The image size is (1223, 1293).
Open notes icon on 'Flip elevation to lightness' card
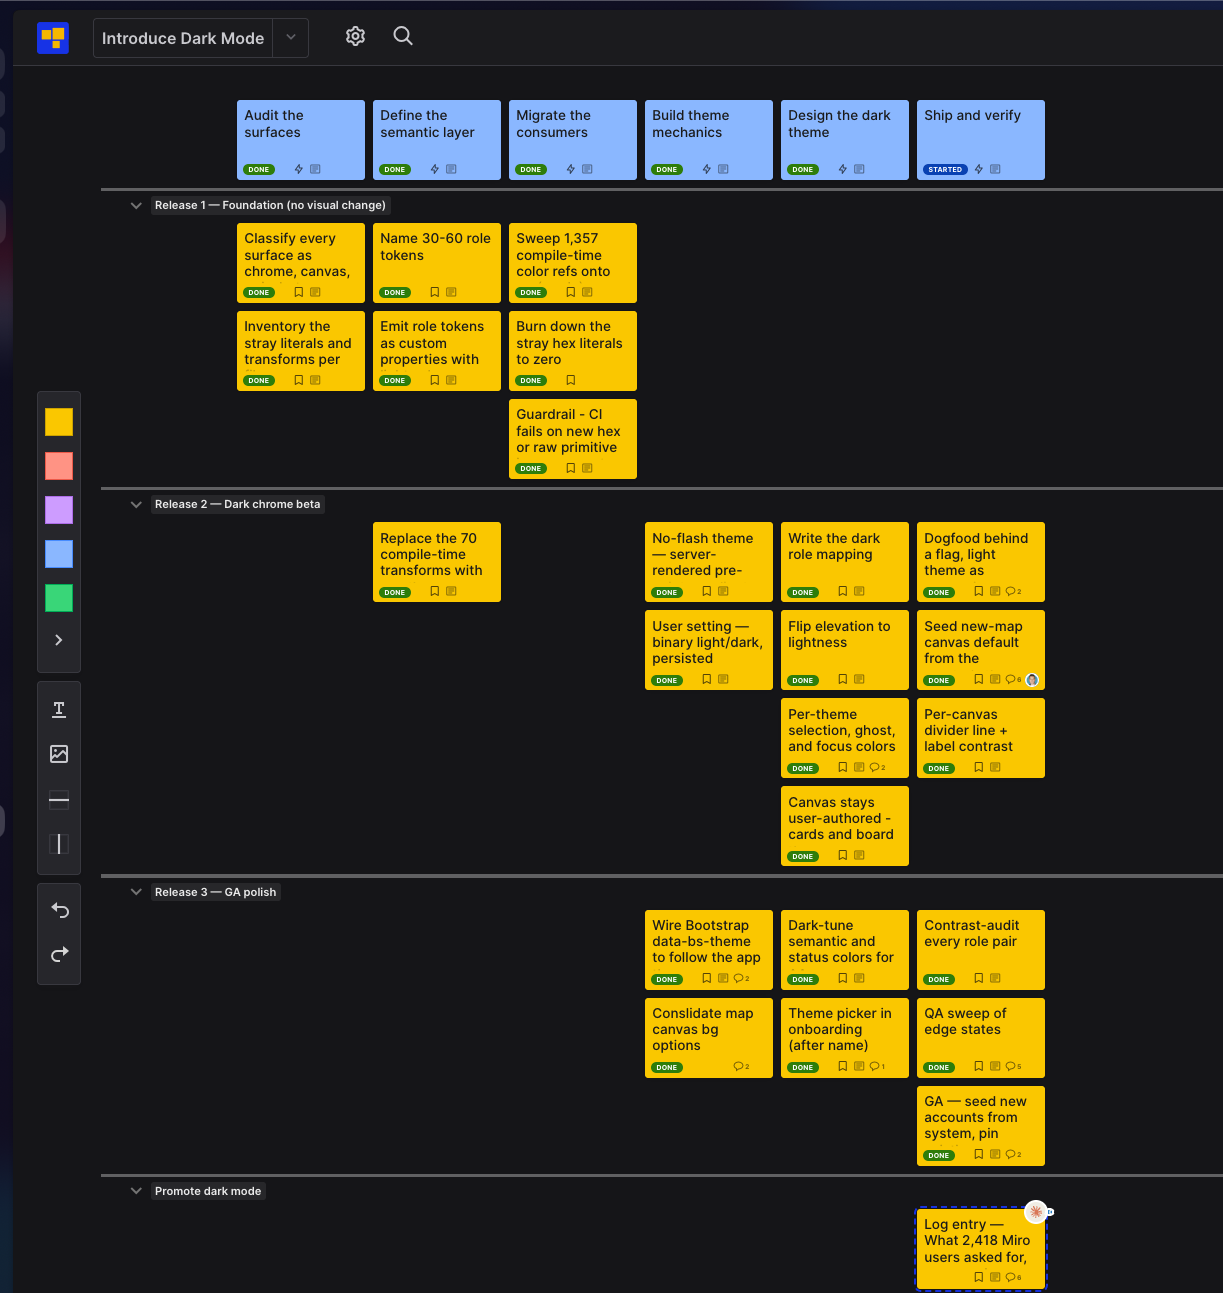point(859,679)
